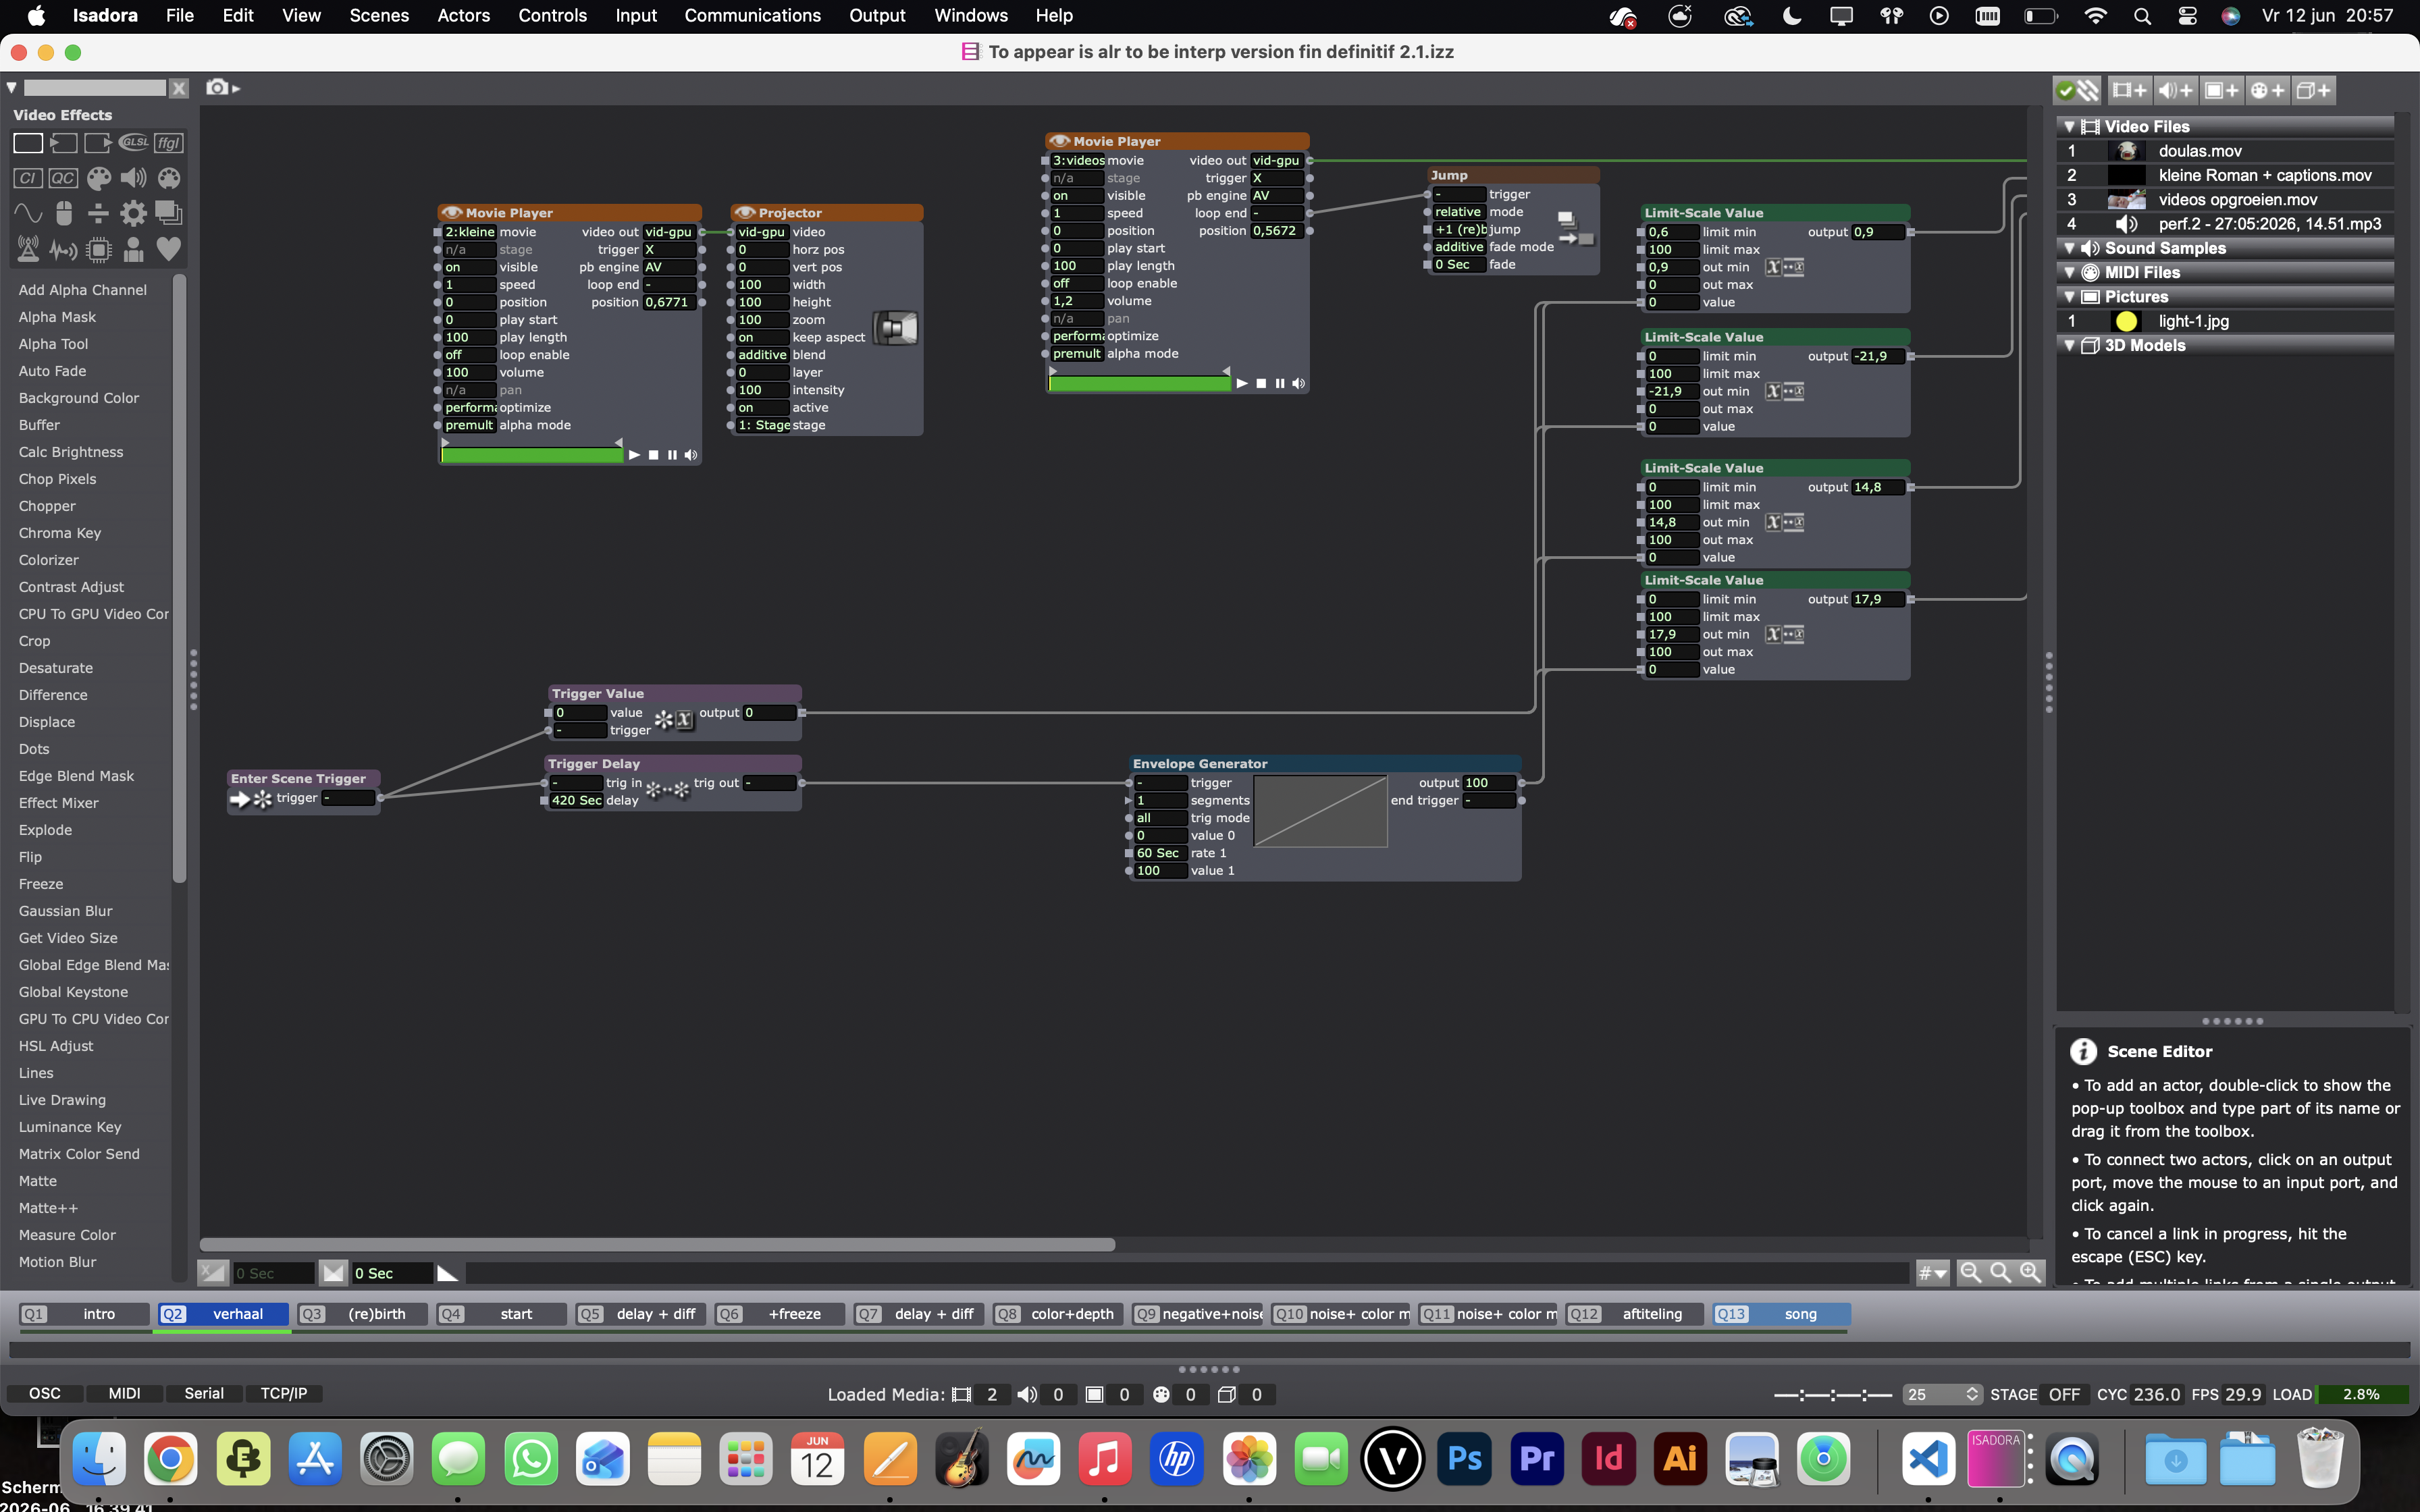The width and height of the screenshot is (2420, 1512).
Task: Toggle loop enable on 3:videos Movie Player
Action: 1077,283
